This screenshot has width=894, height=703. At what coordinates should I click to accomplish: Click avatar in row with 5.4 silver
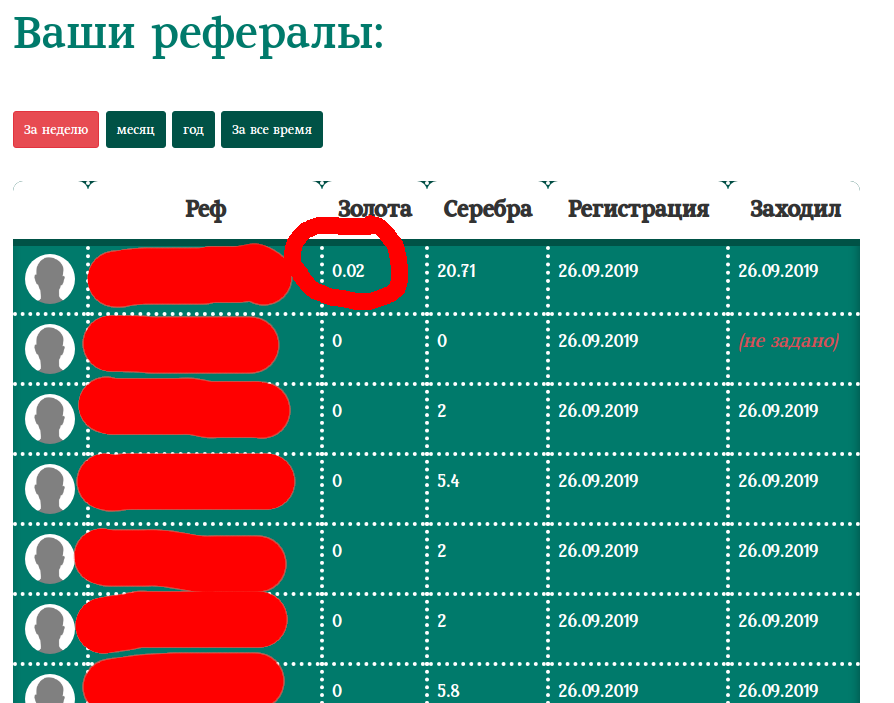pos(50,489)
